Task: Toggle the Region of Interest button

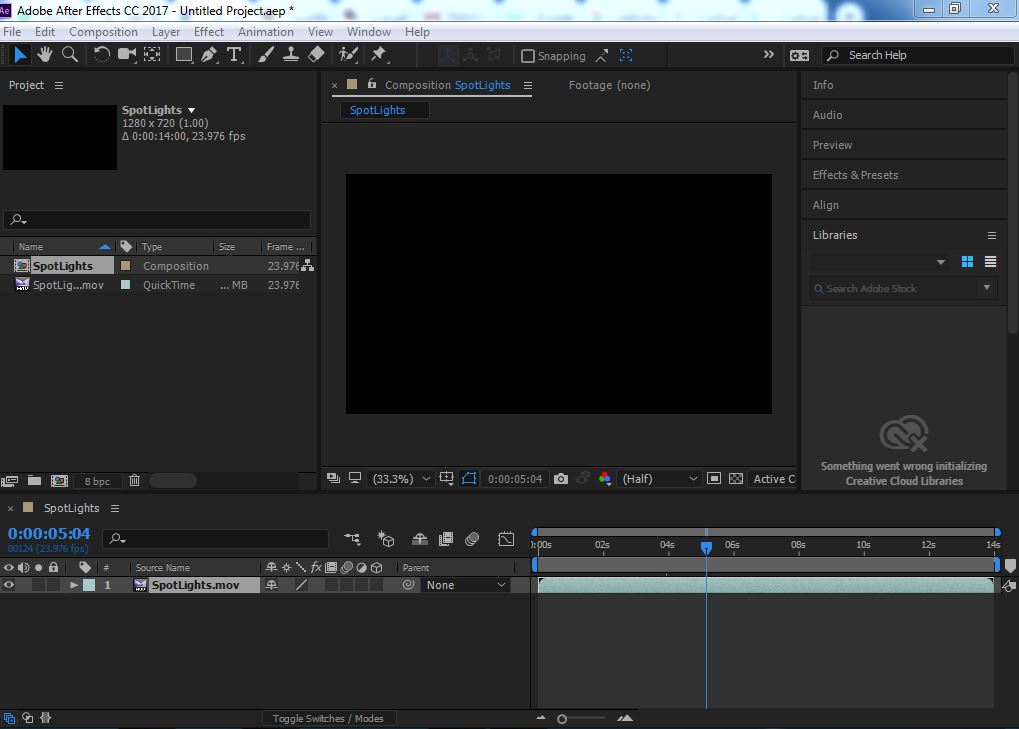Action: pyautogui.click(x=714, y=479)
